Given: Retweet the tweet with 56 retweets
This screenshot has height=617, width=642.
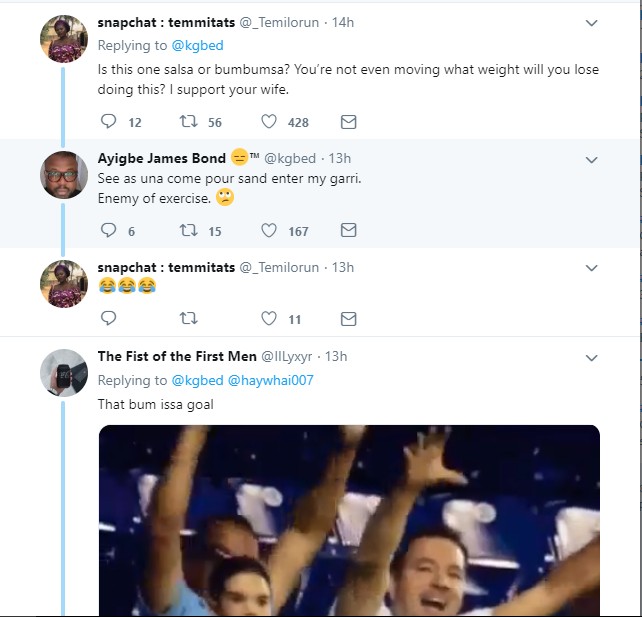Looking at the screenshot, I should click(187, 122).
